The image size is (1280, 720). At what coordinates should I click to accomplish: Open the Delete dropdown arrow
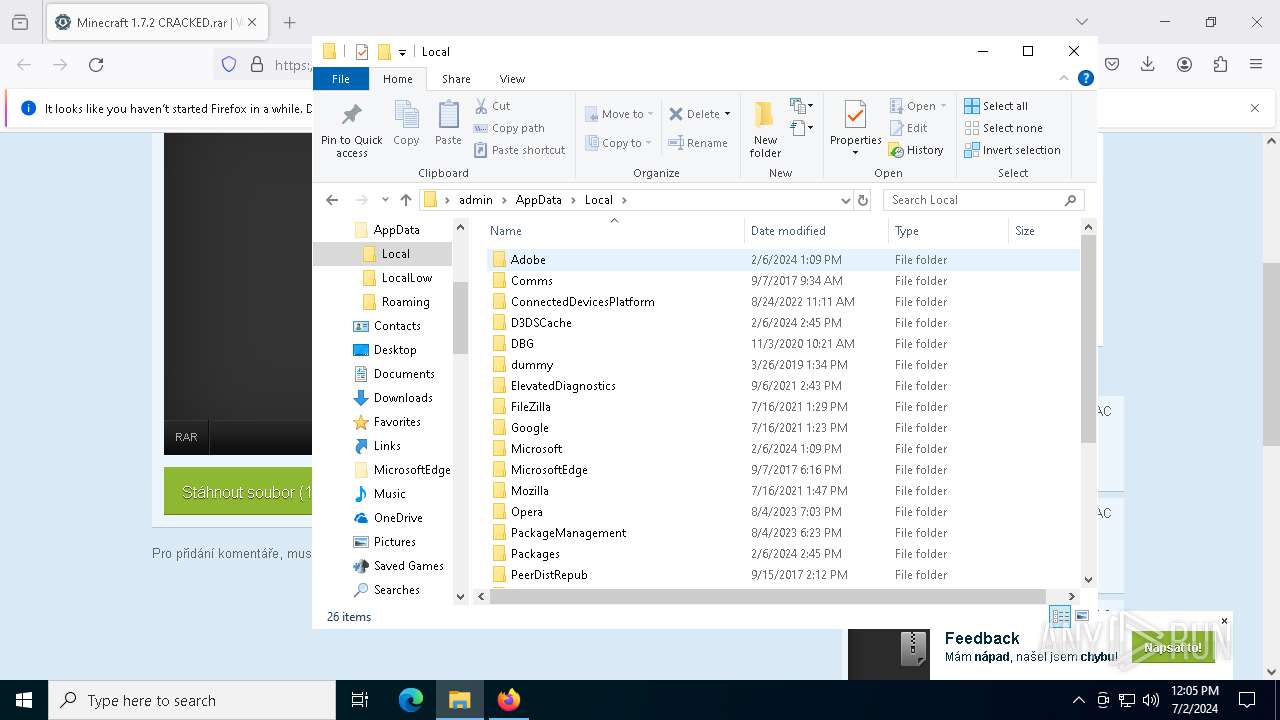point(727,114)
